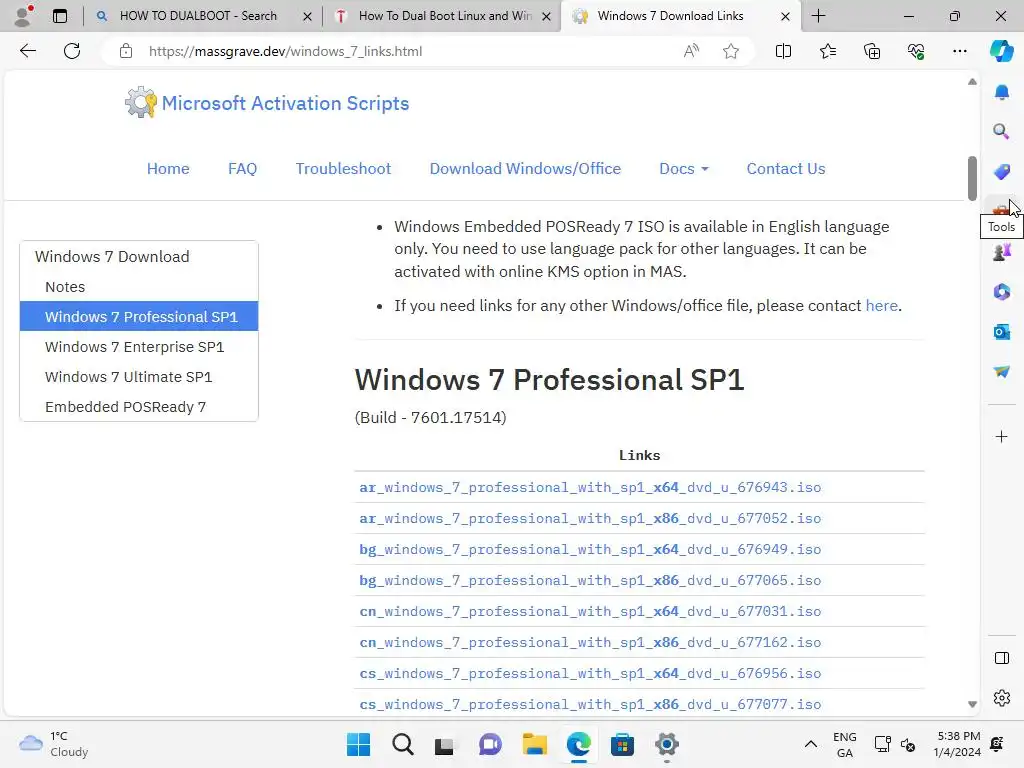Select Windows 7 Professional SP1 side item
1024x768 pixels.
click(x=138, y=317)
